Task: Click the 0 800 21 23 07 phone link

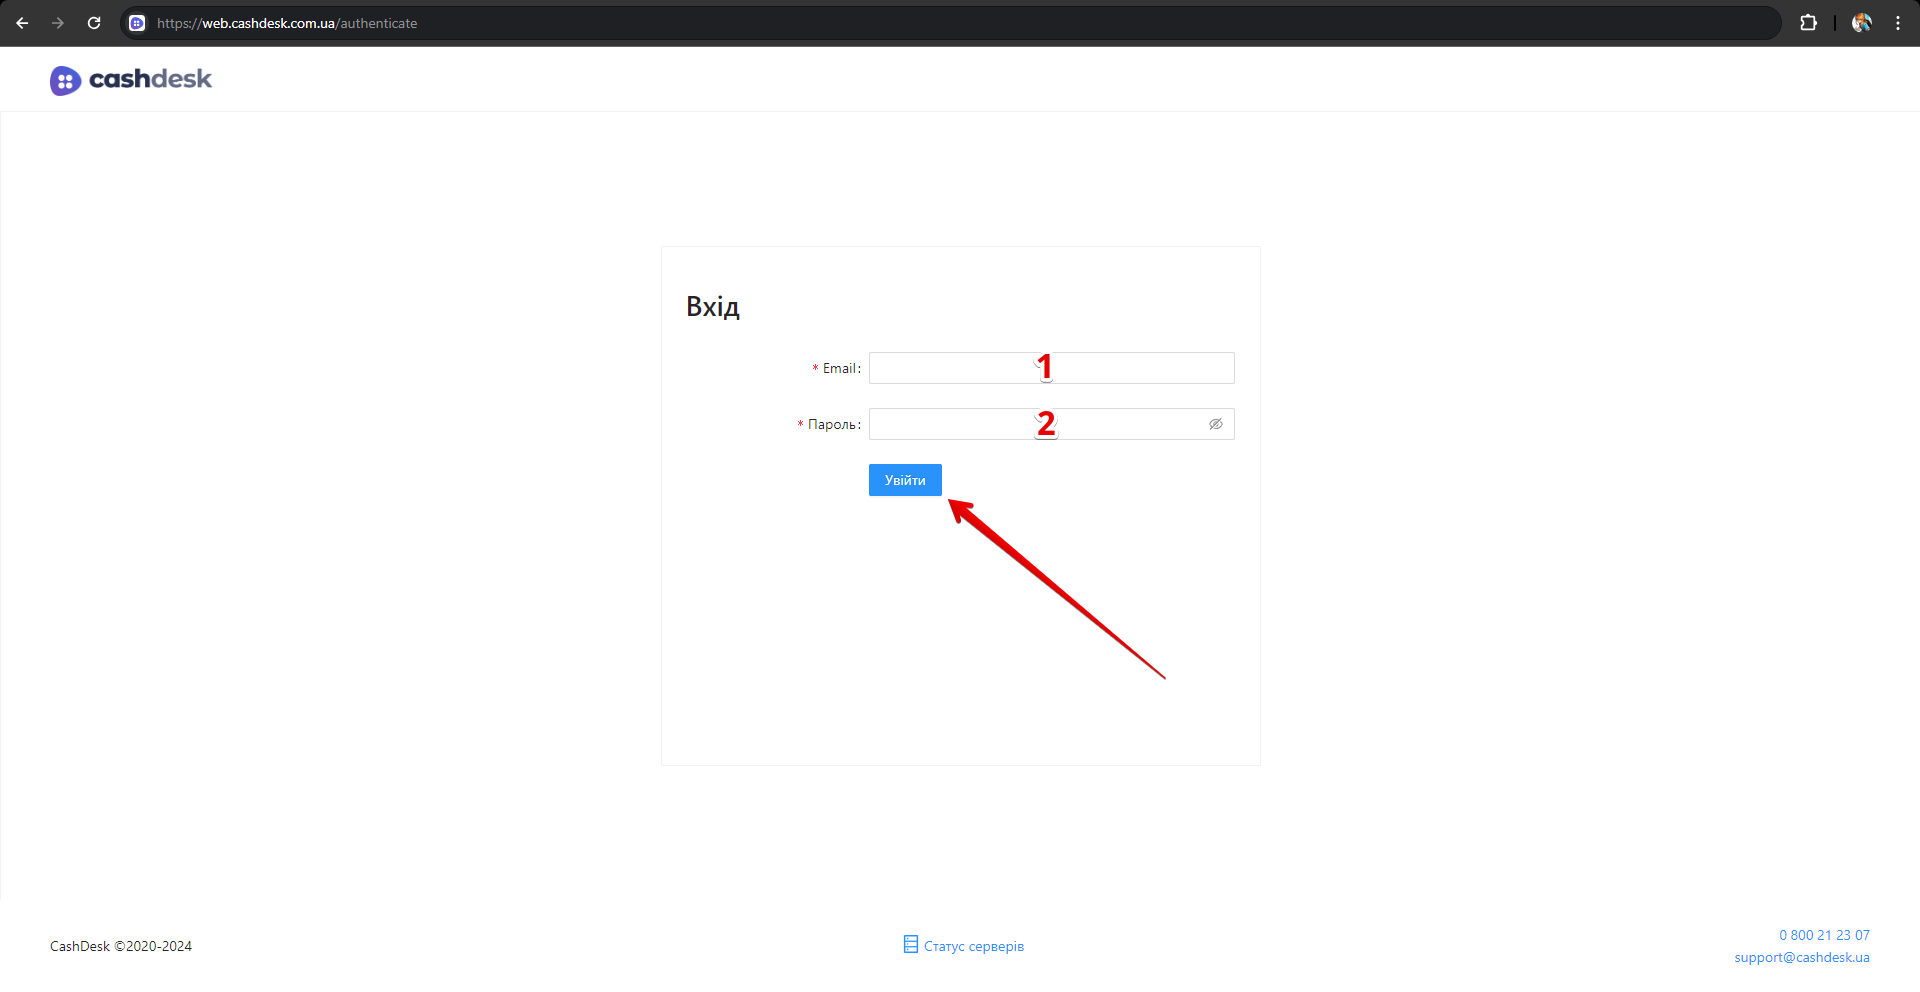Action: [1823, 935]
